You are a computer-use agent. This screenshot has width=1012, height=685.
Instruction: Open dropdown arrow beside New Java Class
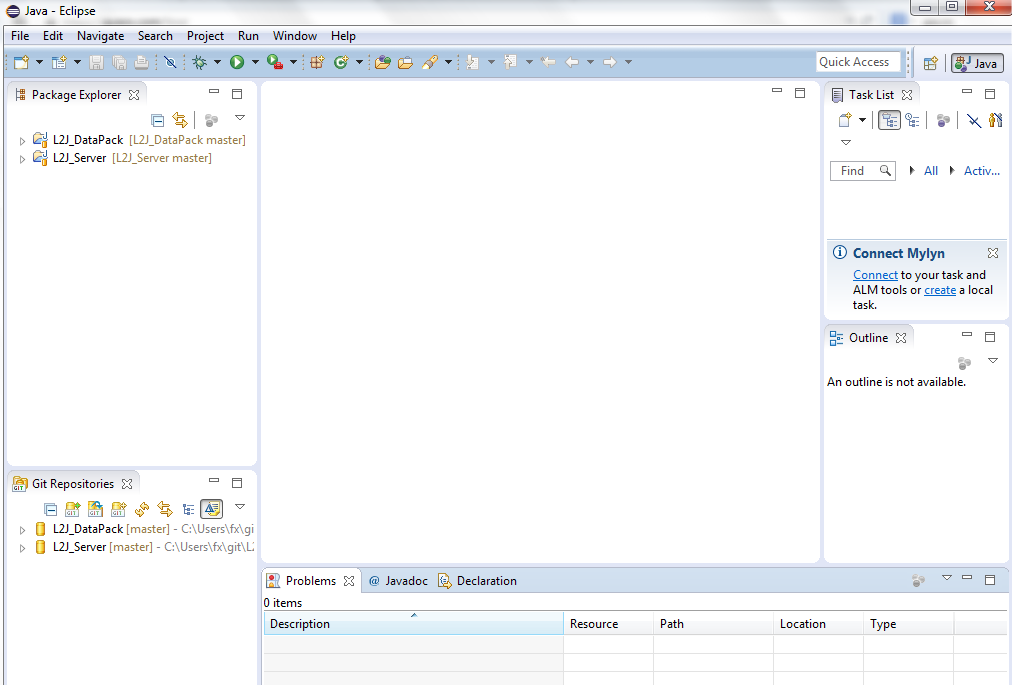[x=359, y=62]
